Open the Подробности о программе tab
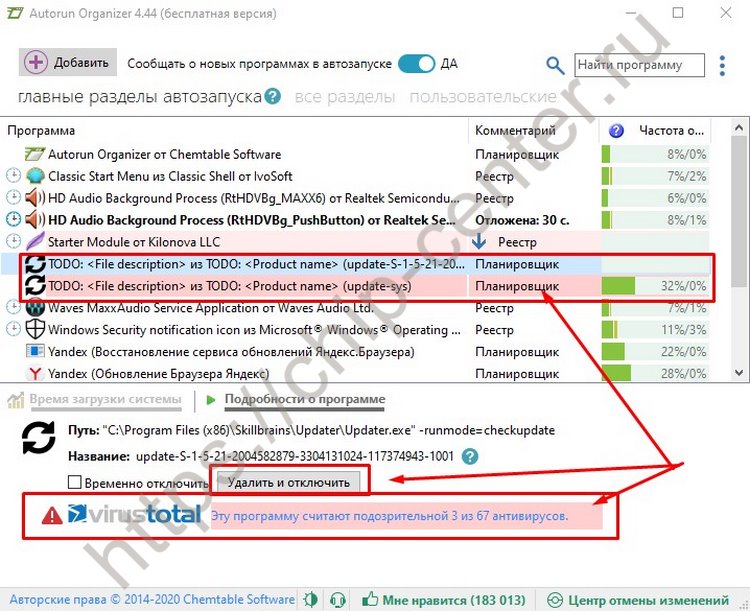The image size is (750, 611). pyautogui.click(x=305, y=400)
